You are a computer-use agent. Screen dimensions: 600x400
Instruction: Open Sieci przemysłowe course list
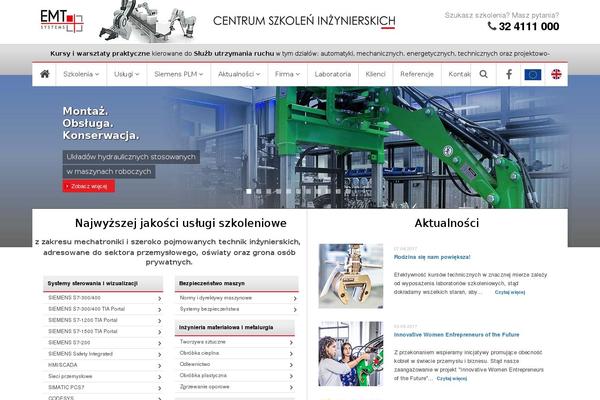pyautogui.click(x=70, y=377)
